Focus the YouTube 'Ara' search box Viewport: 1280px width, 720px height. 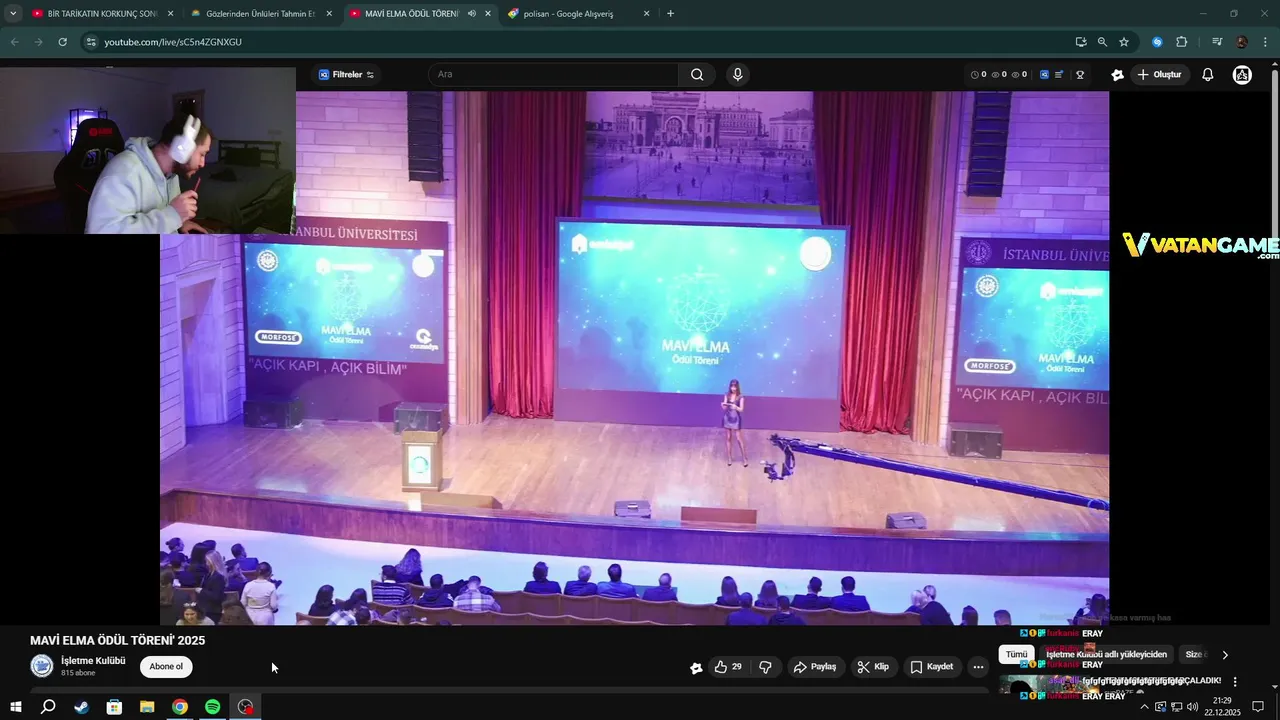tap(555, 75)
